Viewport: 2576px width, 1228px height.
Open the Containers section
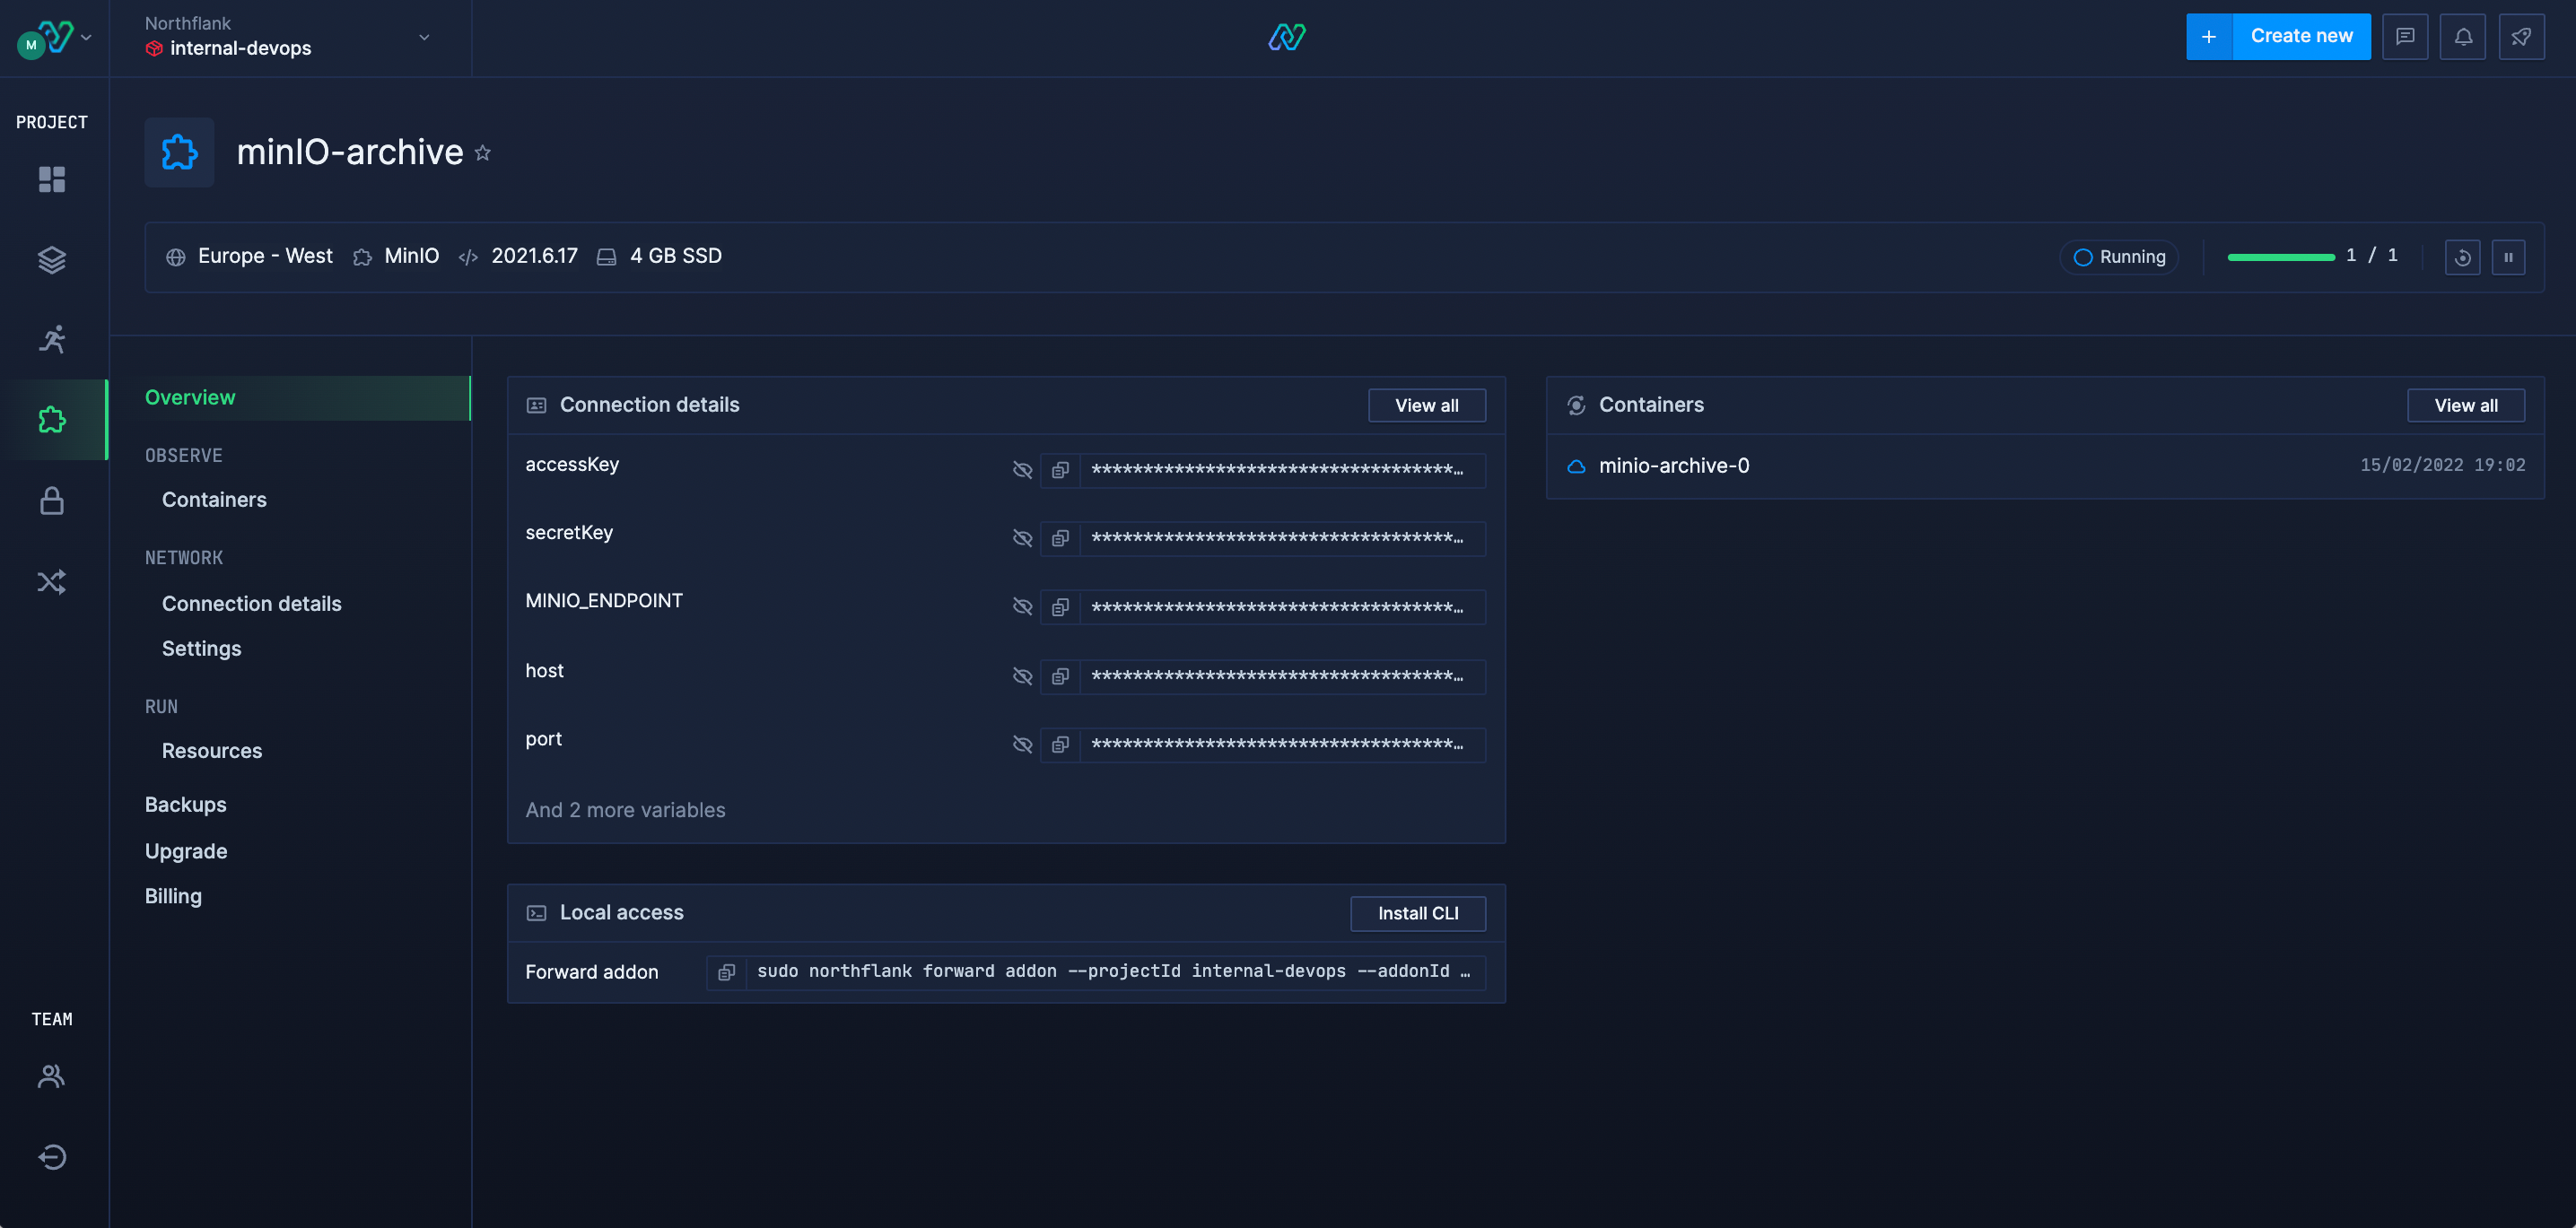click(214, 501)
